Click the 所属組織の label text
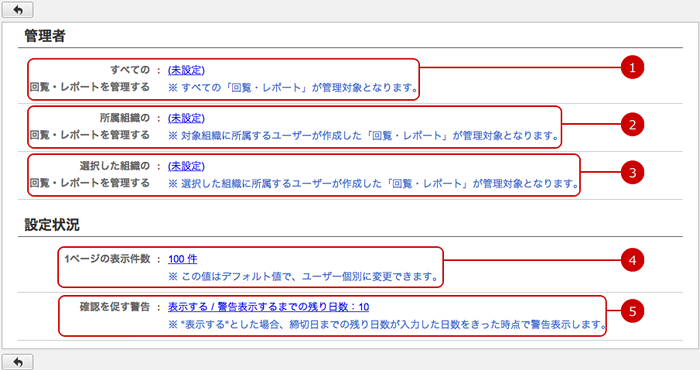The width and height of the screenshot is (700, 370). pos(125,118)
